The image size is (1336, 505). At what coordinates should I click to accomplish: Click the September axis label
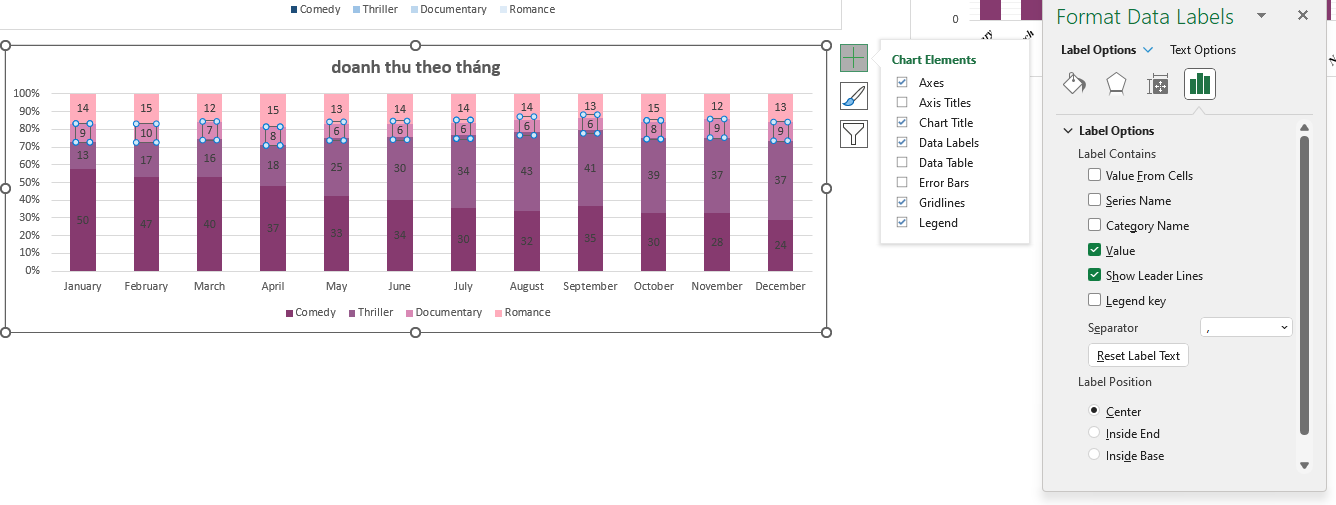tap(590, 286)
